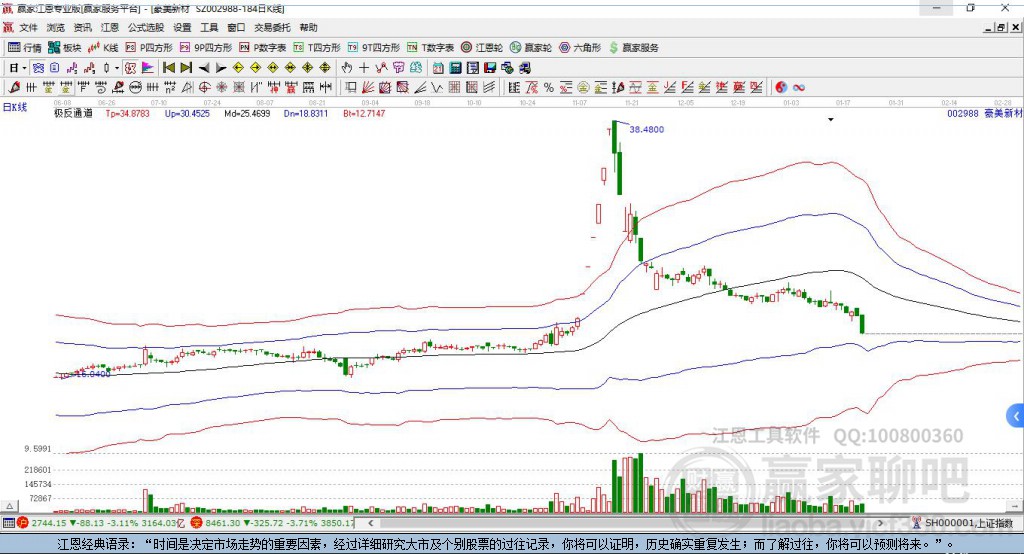Click the bottom-left triangle scroll-up button
This screenshot has height=554, width=1024.
tap(9, 506)
